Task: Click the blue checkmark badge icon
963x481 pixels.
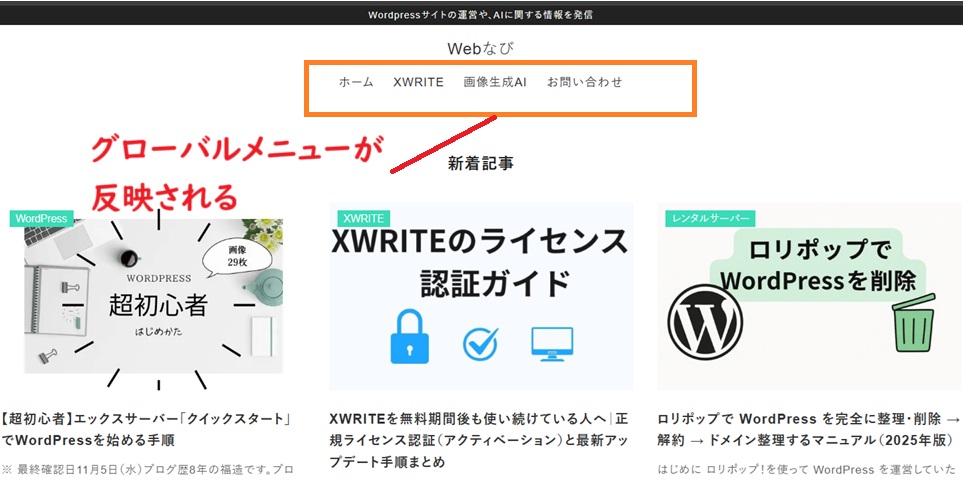Action: click(480, 343)
